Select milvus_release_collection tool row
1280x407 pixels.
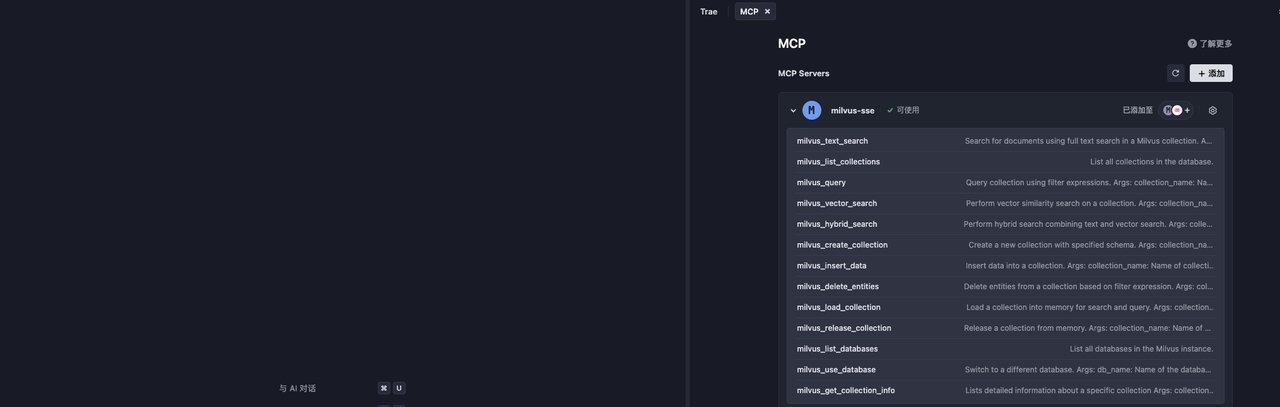pos(1005,328)
